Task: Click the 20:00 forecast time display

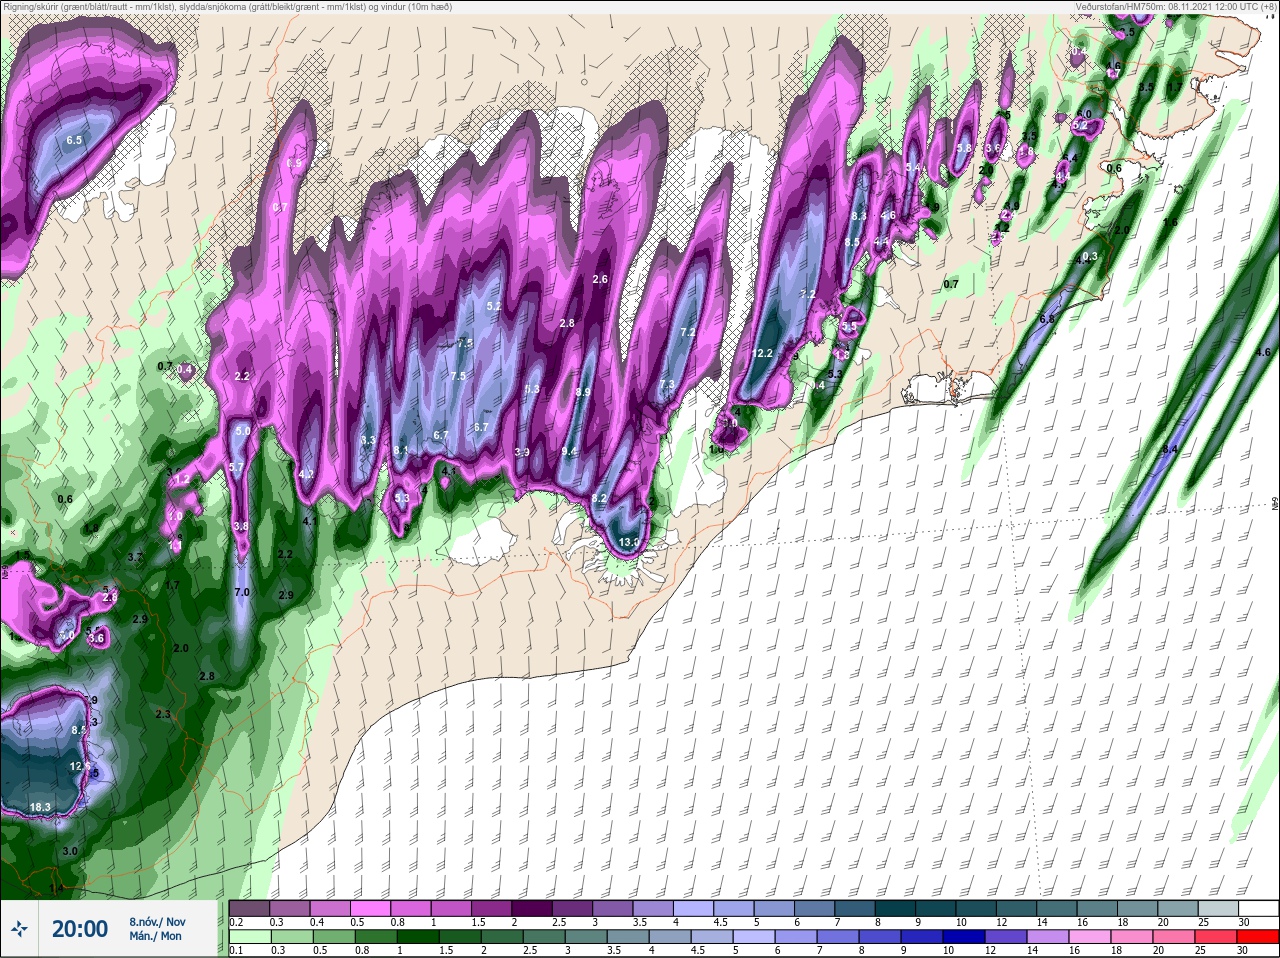Action: pos(80,929)
